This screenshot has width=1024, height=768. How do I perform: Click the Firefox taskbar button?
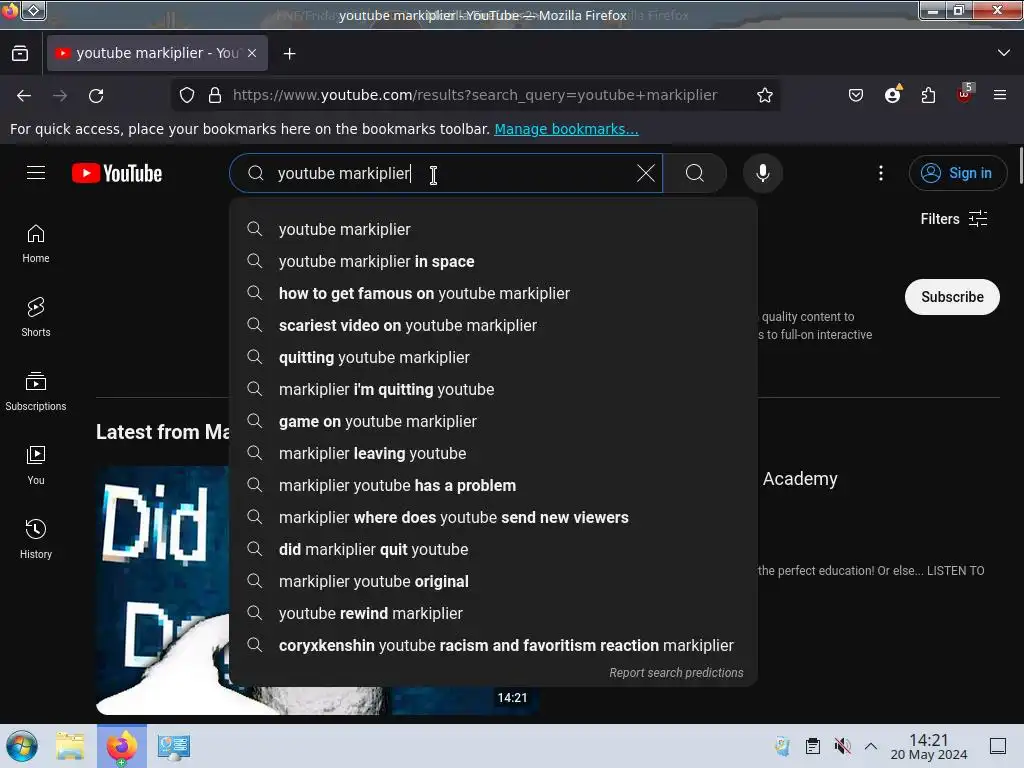tap(122, 746)
